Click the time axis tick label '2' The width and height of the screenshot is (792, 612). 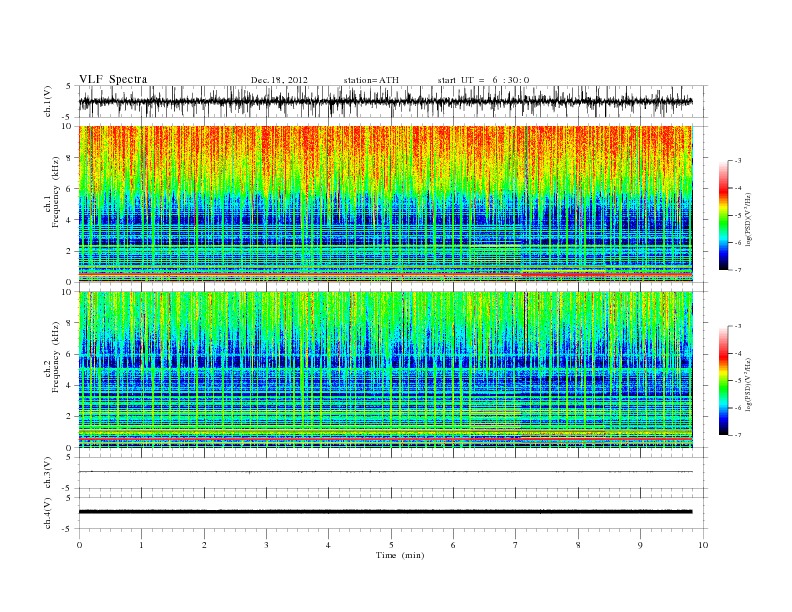[x=204, y=545]
